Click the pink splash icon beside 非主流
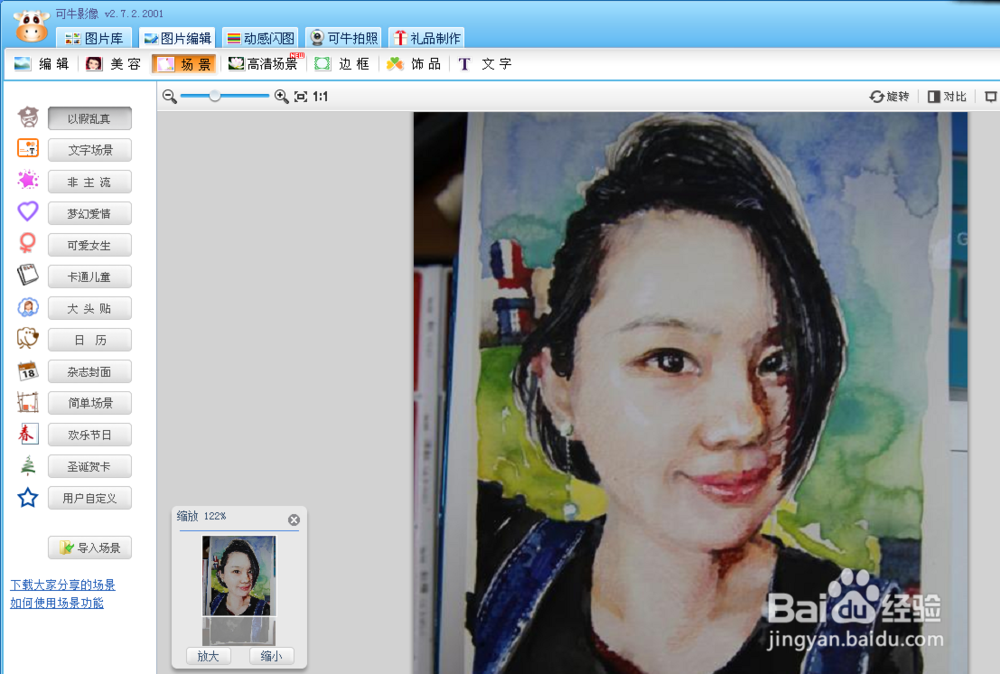1000x674 pixels. (28, 180)
